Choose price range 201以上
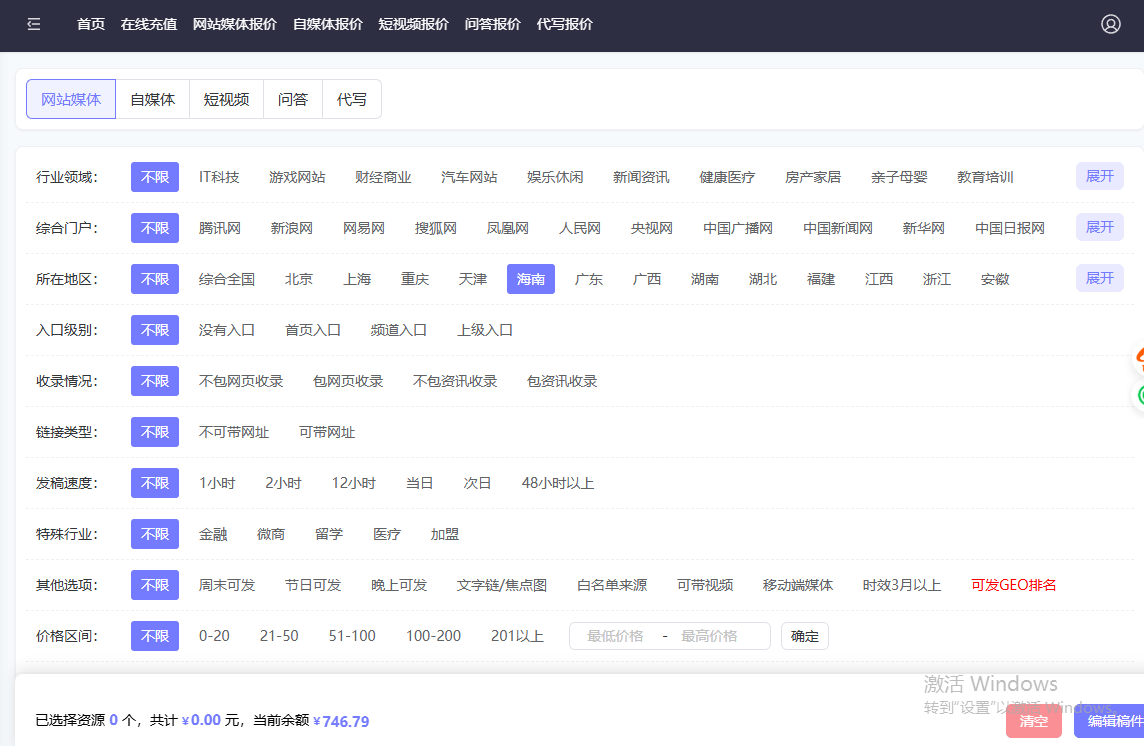Image resolution: width=1144 pixels, height=746 pixels. pyautogui.click(x=517, y=637)
